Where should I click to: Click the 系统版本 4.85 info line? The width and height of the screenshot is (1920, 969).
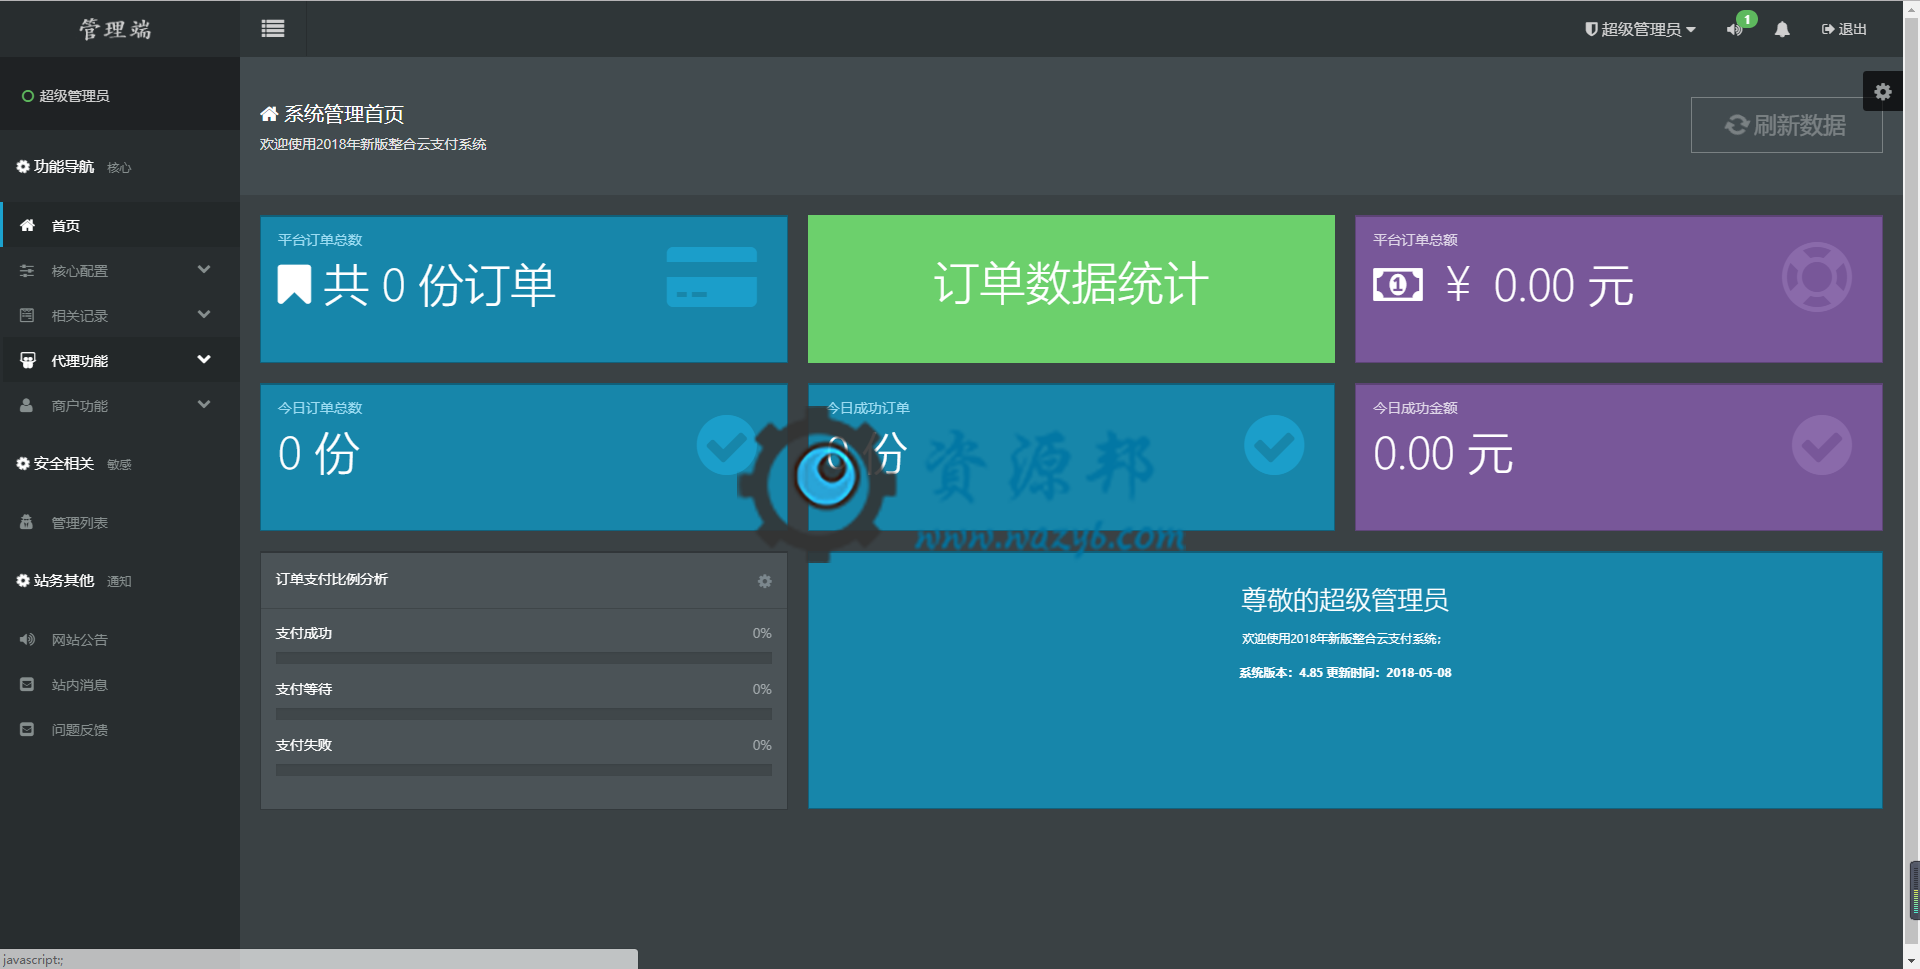click(1345, 673)
